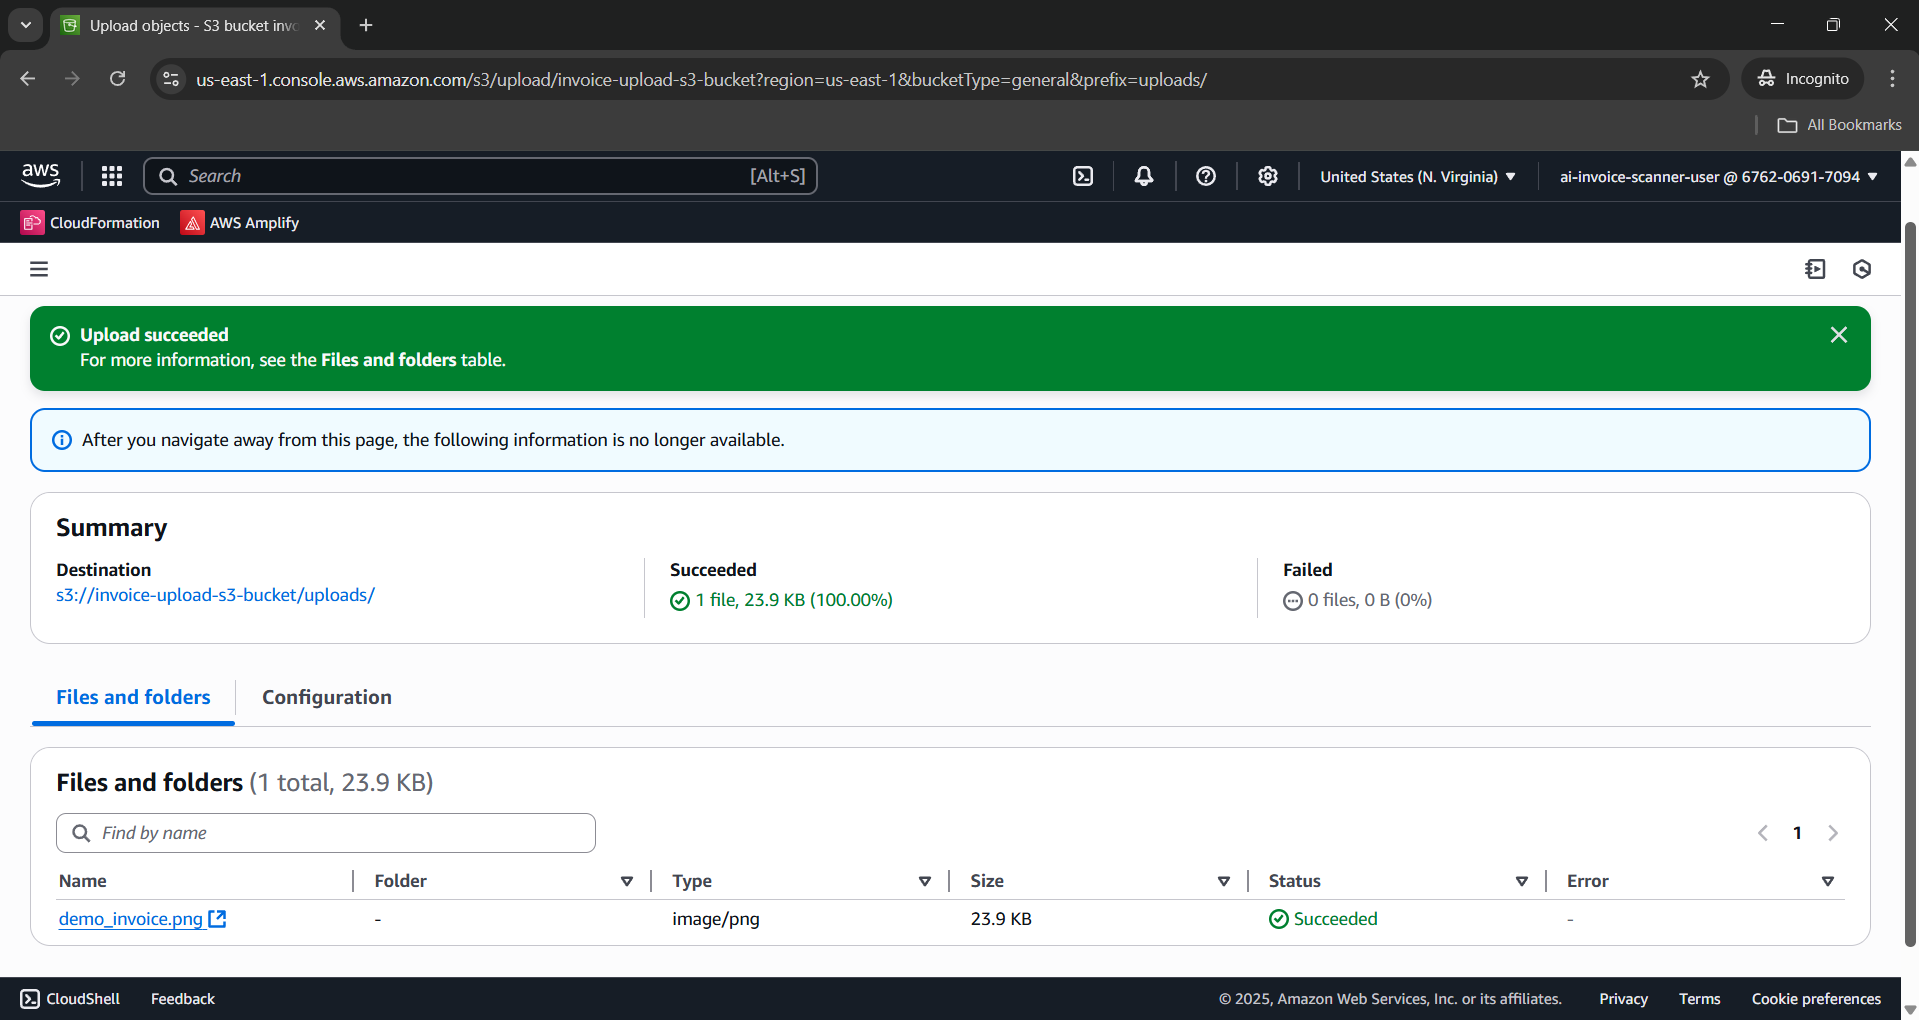The height and width of the screenshot is (1020, 1919).
Task: Open the AWS services grid menu
Action: [112, 176]
